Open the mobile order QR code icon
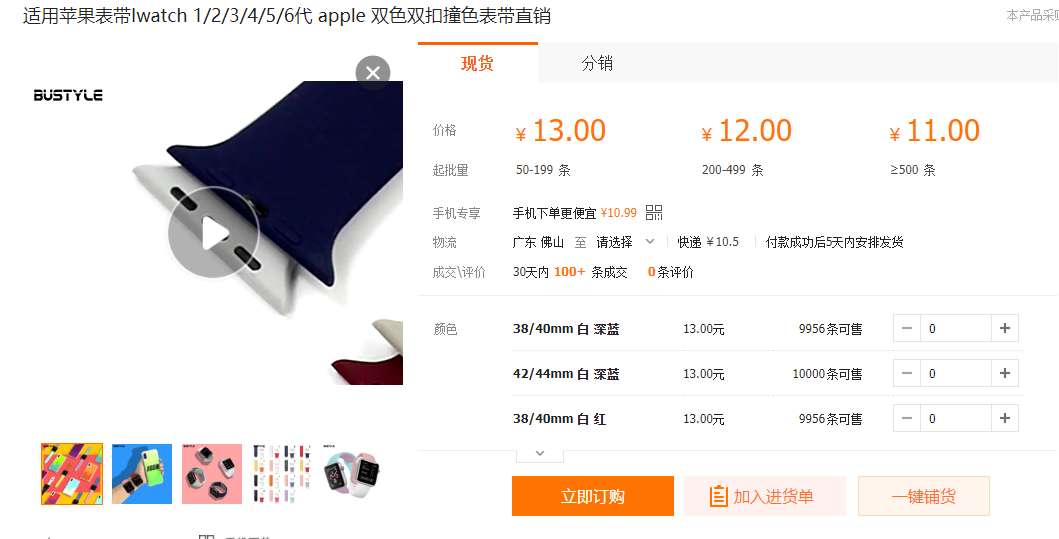This screenshot has height=539, width=1059. (654, 213)
